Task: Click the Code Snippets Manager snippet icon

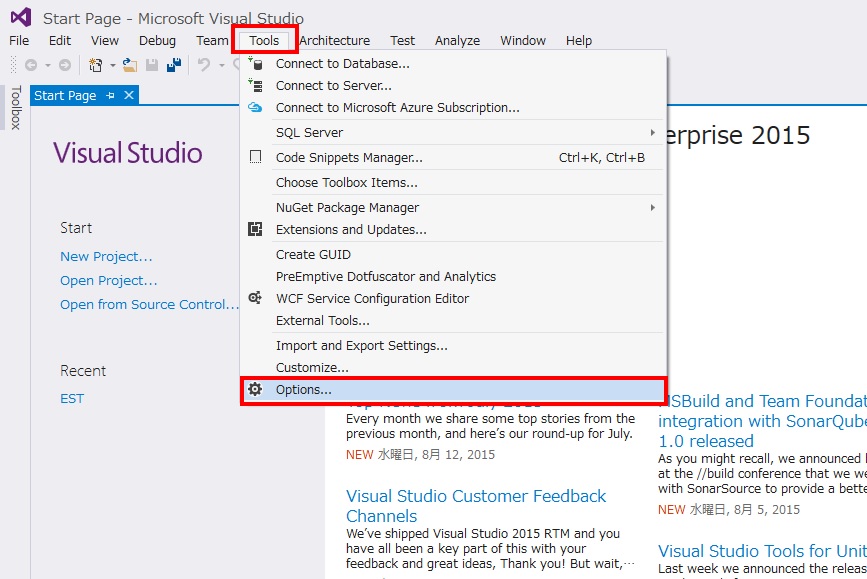Action: (x=255, y=157)
